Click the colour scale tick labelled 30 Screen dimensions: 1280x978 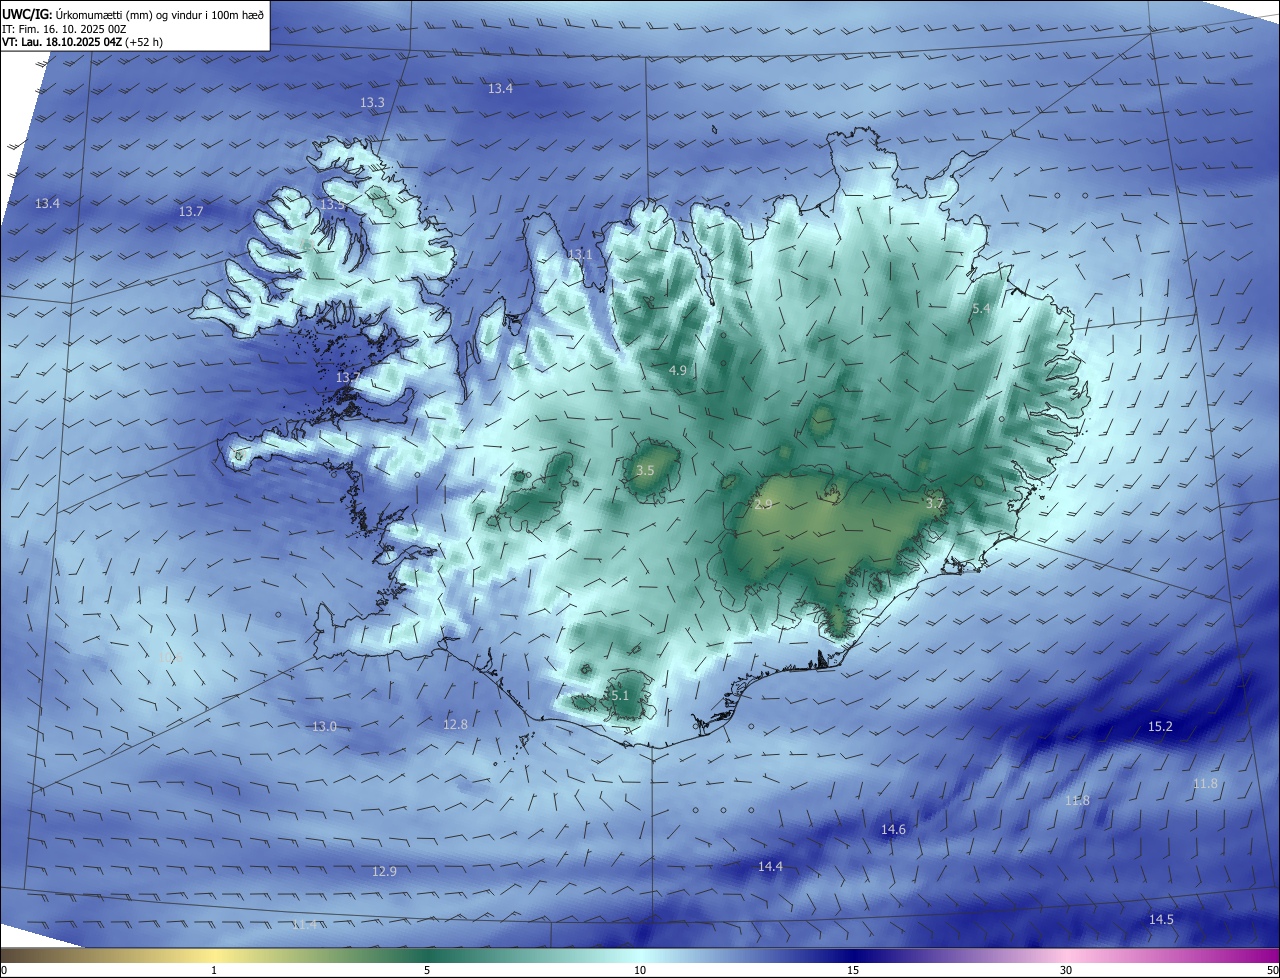click(x=1066, y=971)
